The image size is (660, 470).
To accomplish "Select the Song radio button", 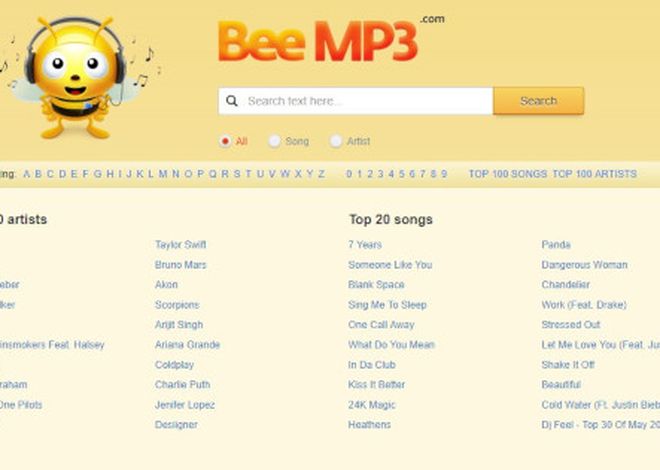I will coord(274,141).
